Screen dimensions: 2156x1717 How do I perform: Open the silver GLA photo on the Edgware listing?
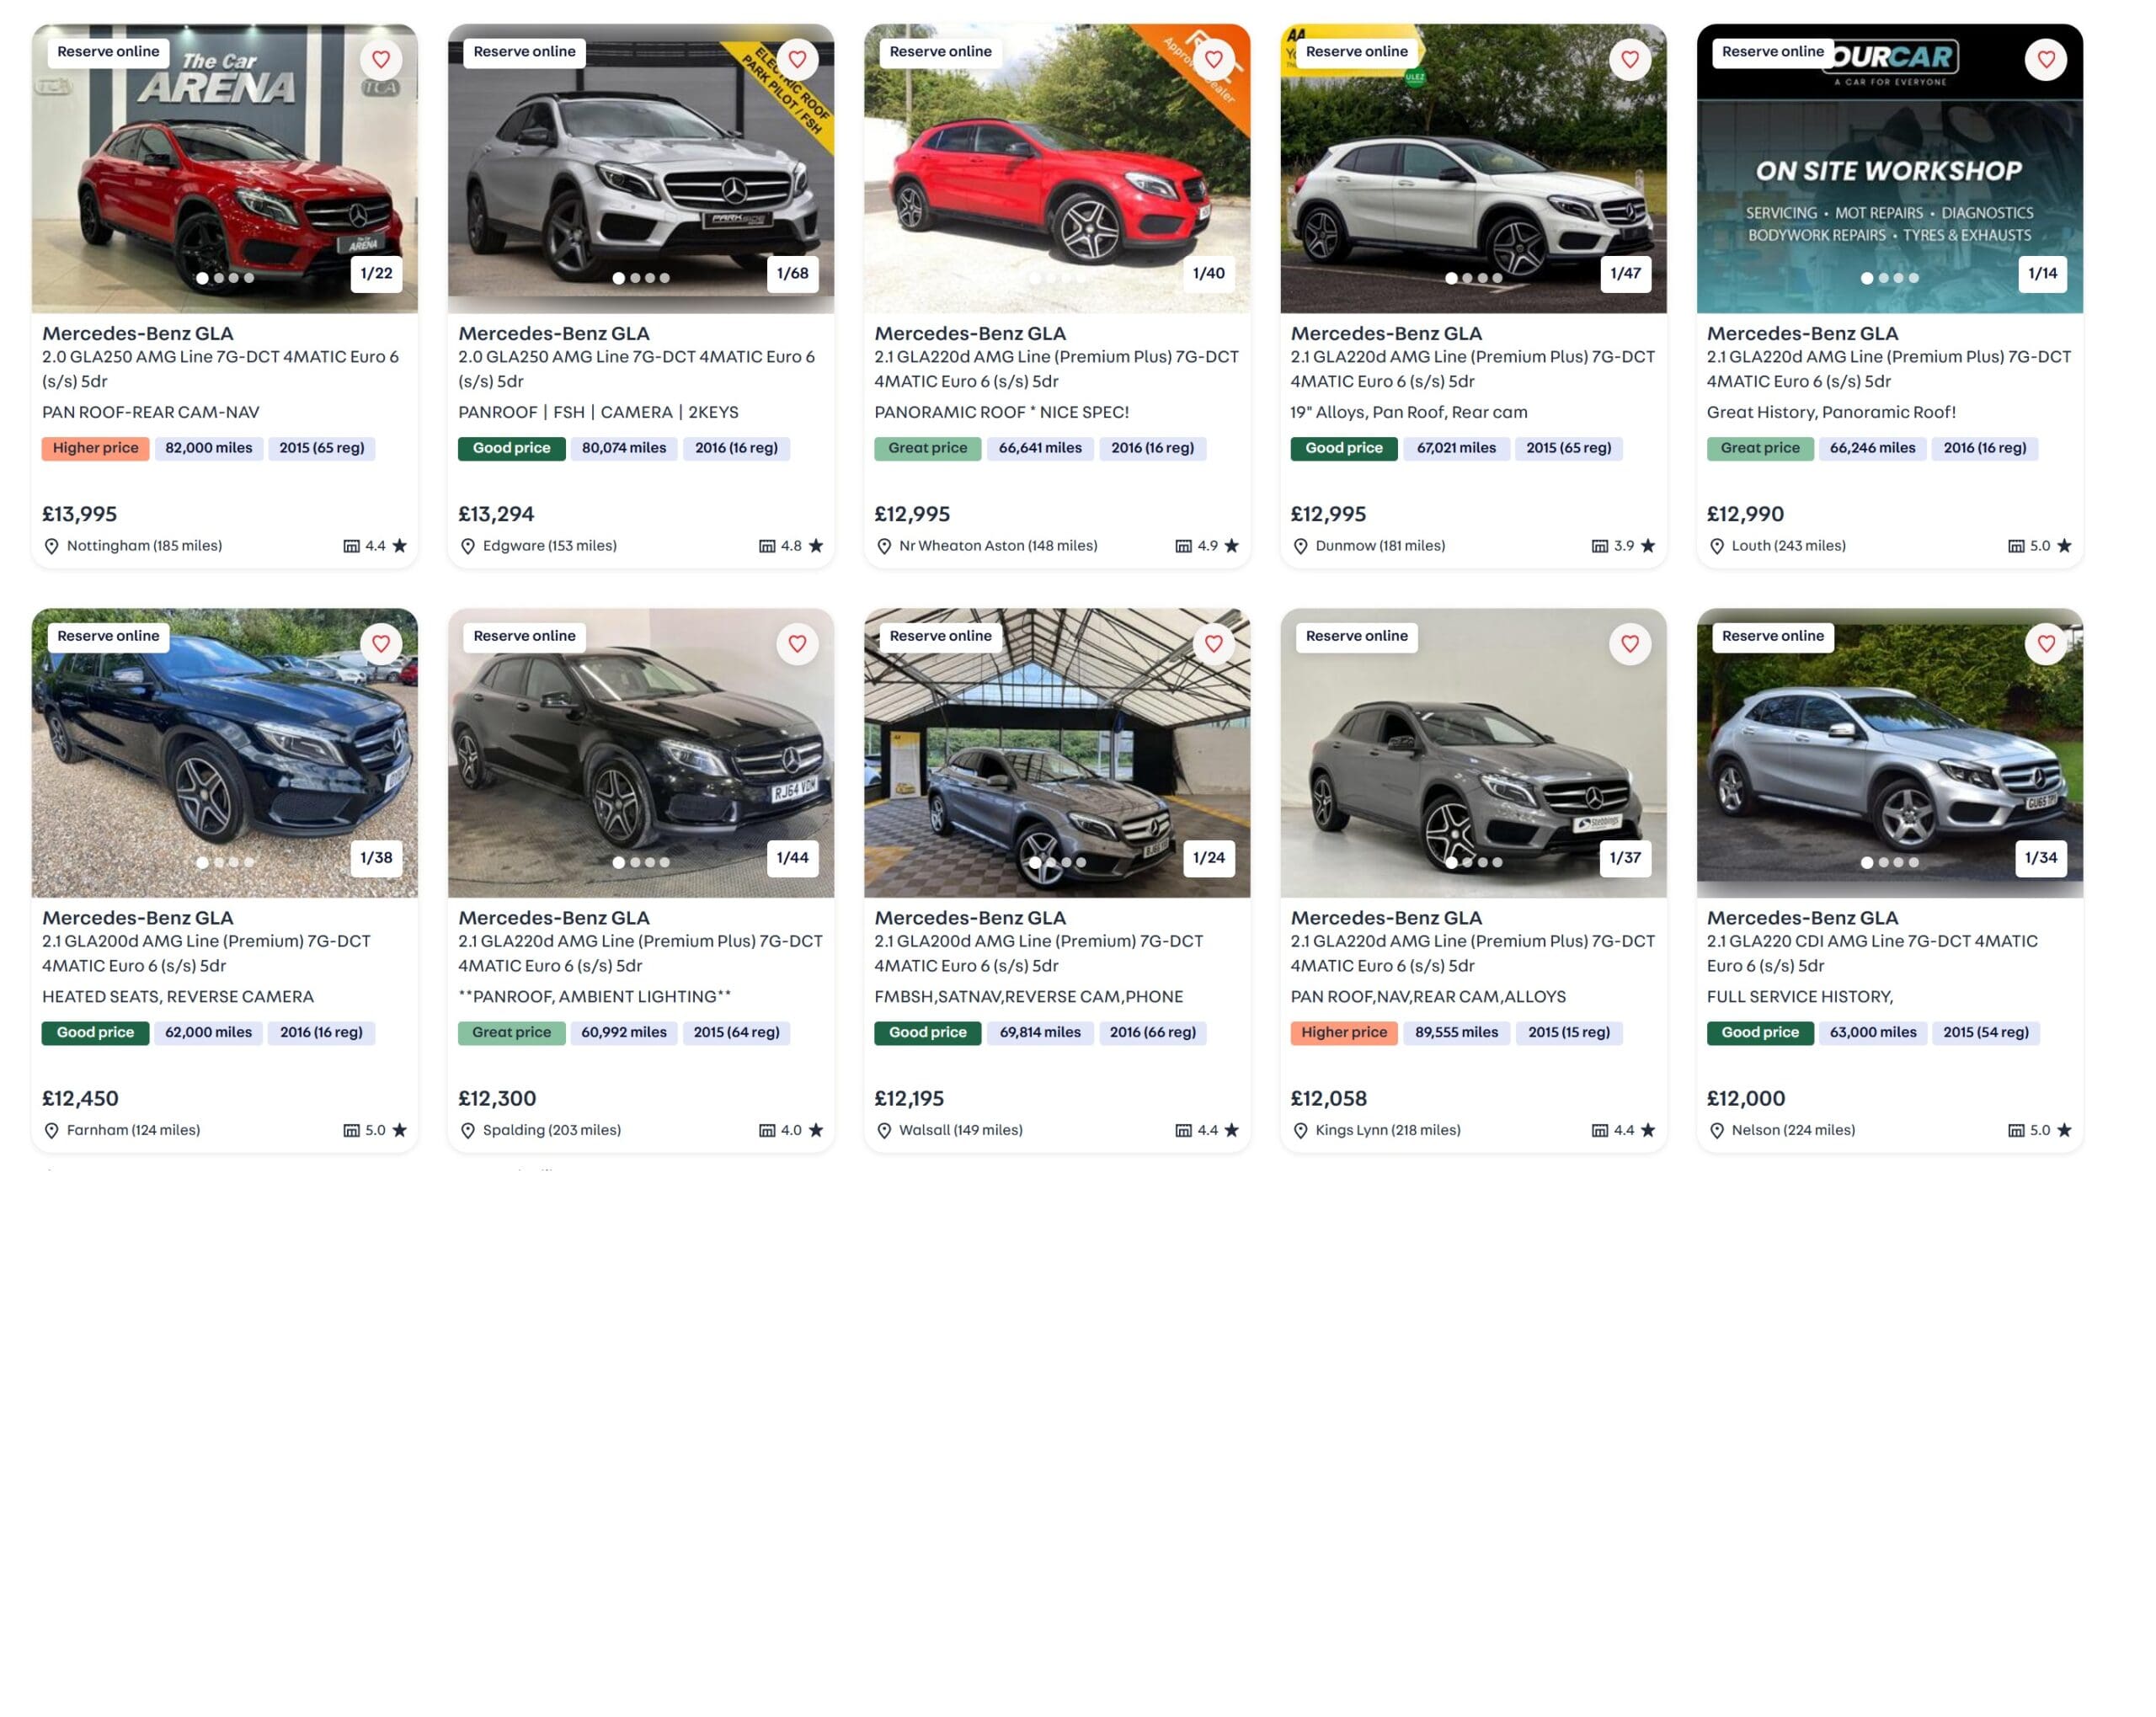point(640,168)
